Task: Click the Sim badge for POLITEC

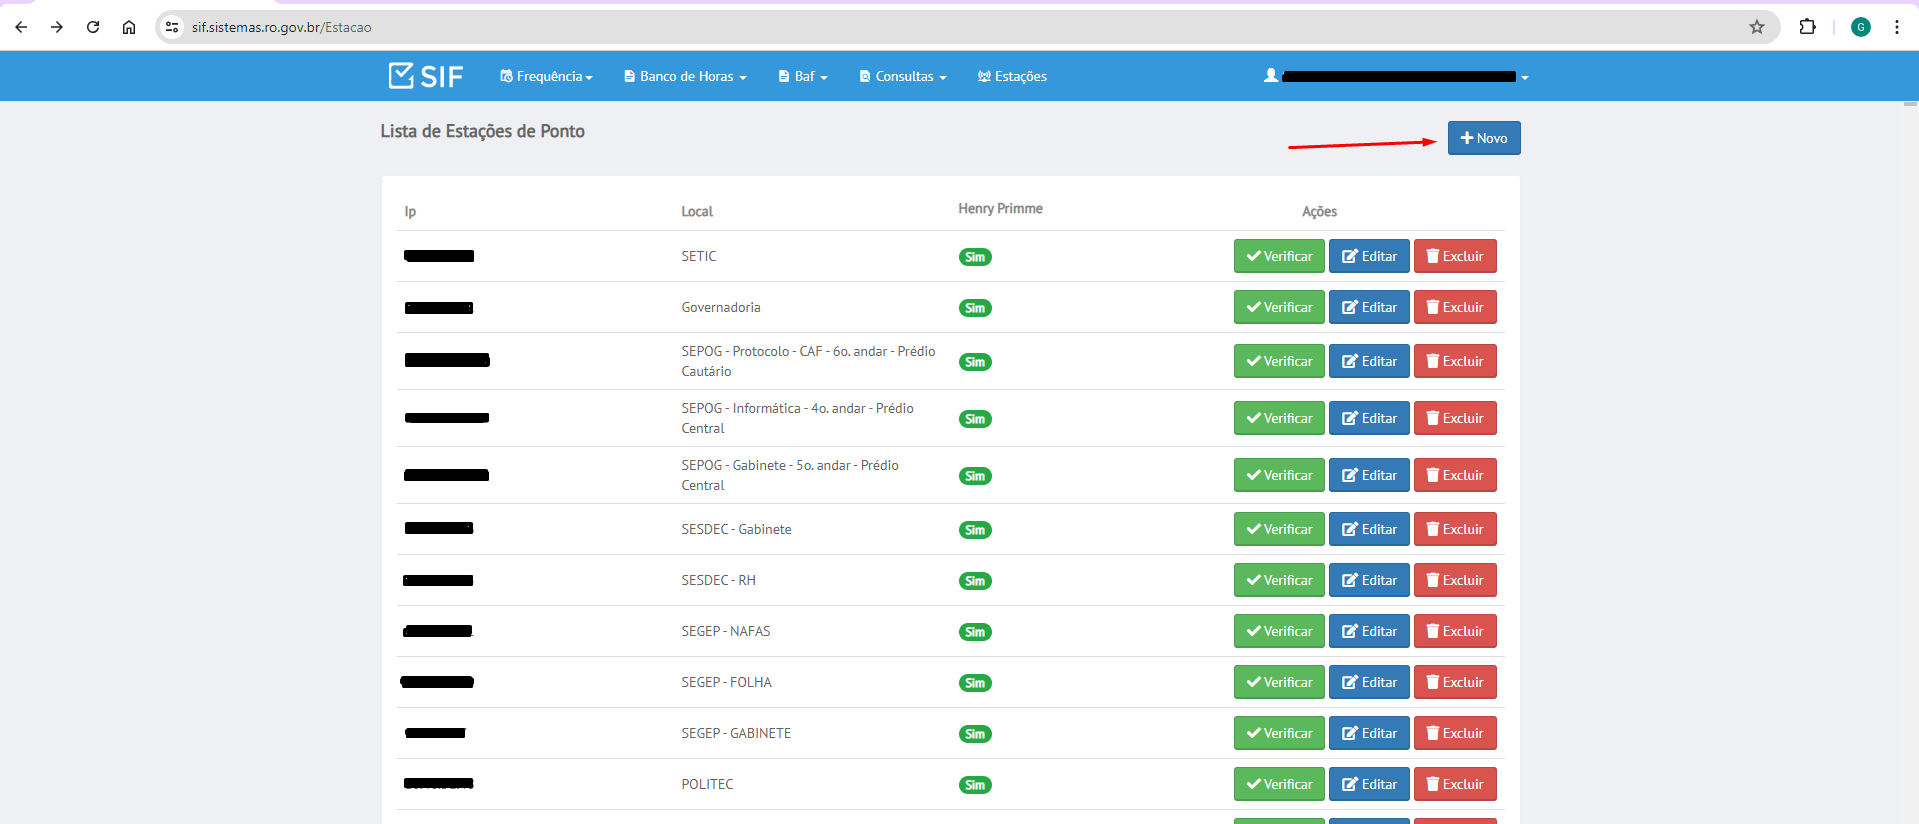Action: pos(975,785)
